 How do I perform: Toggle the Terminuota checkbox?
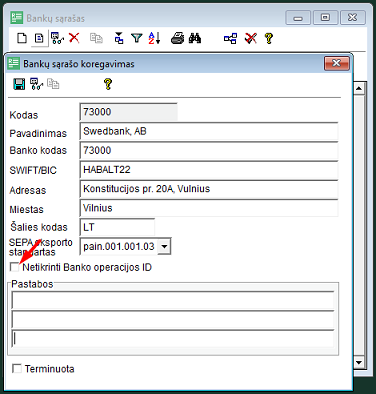click(x=17, y=368)
